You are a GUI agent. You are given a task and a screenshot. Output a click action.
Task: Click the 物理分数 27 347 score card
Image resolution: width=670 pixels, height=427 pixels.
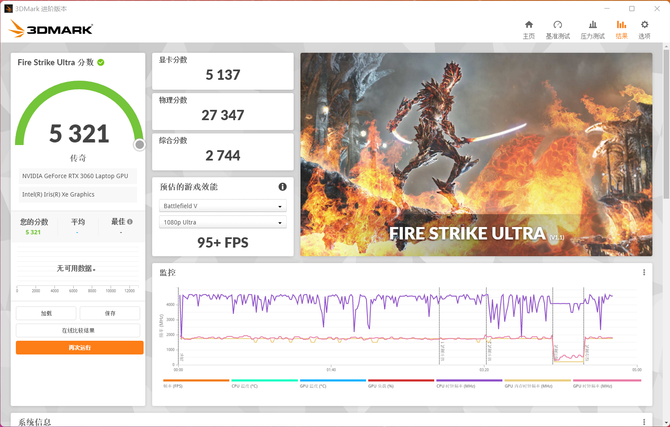click(x=223, y=111)
